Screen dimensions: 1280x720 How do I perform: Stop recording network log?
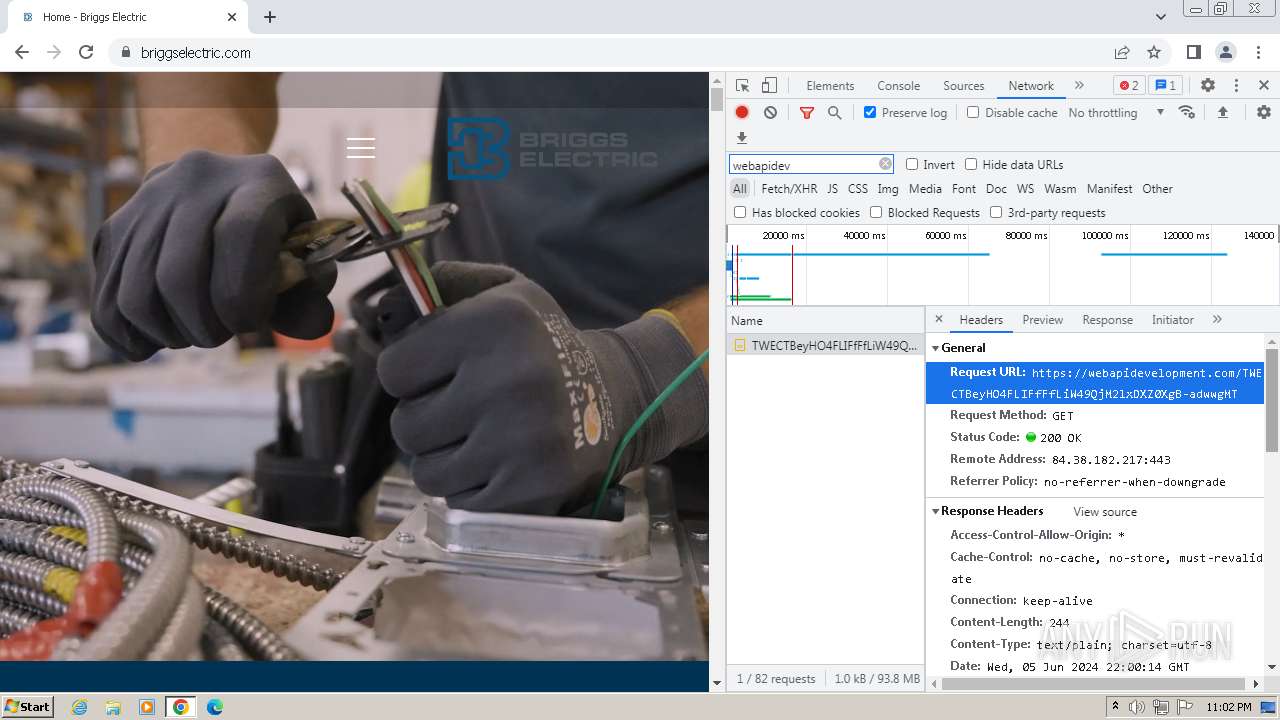pos(742,113)
